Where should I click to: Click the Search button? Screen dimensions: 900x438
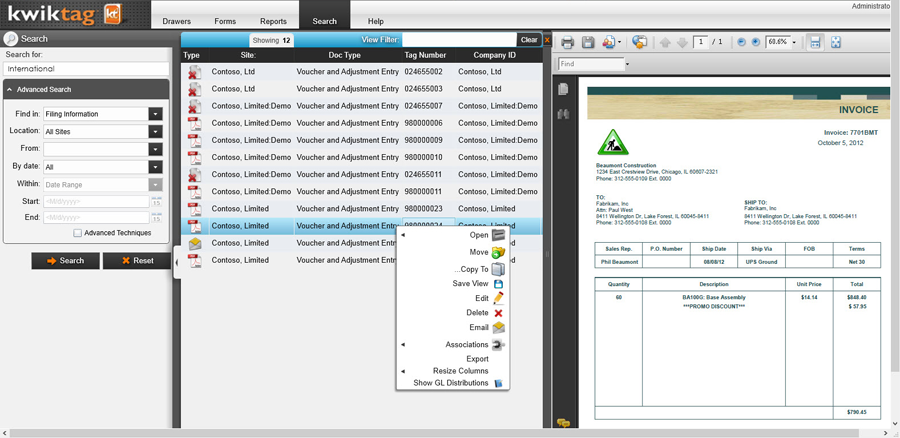coord(65,261)
